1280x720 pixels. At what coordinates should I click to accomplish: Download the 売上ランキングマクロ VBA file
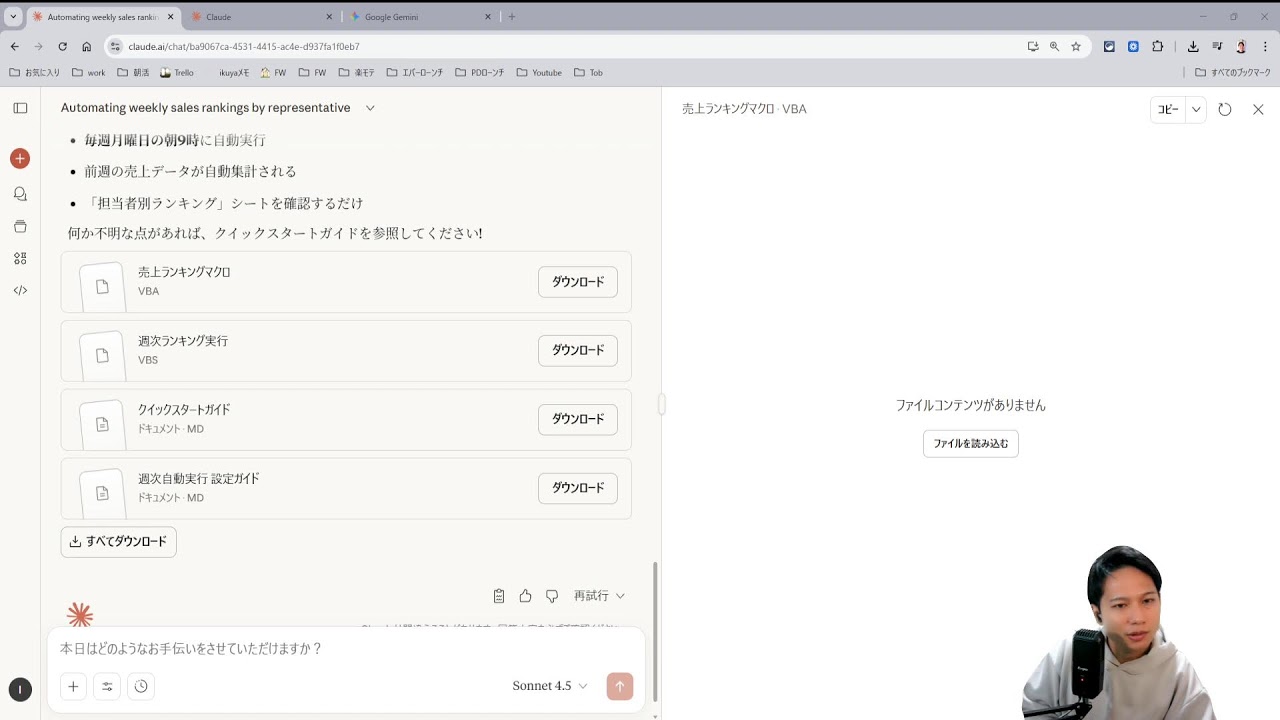tap(577, 282)
